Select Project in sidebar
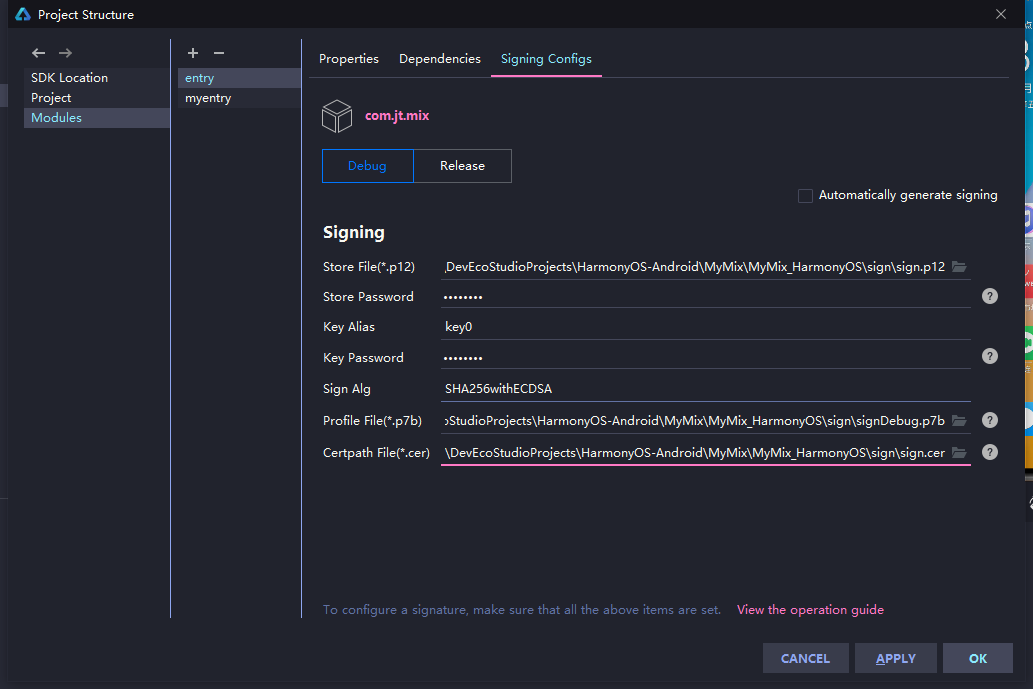This screenshot has width=1033, height=689. pos(97,97)
